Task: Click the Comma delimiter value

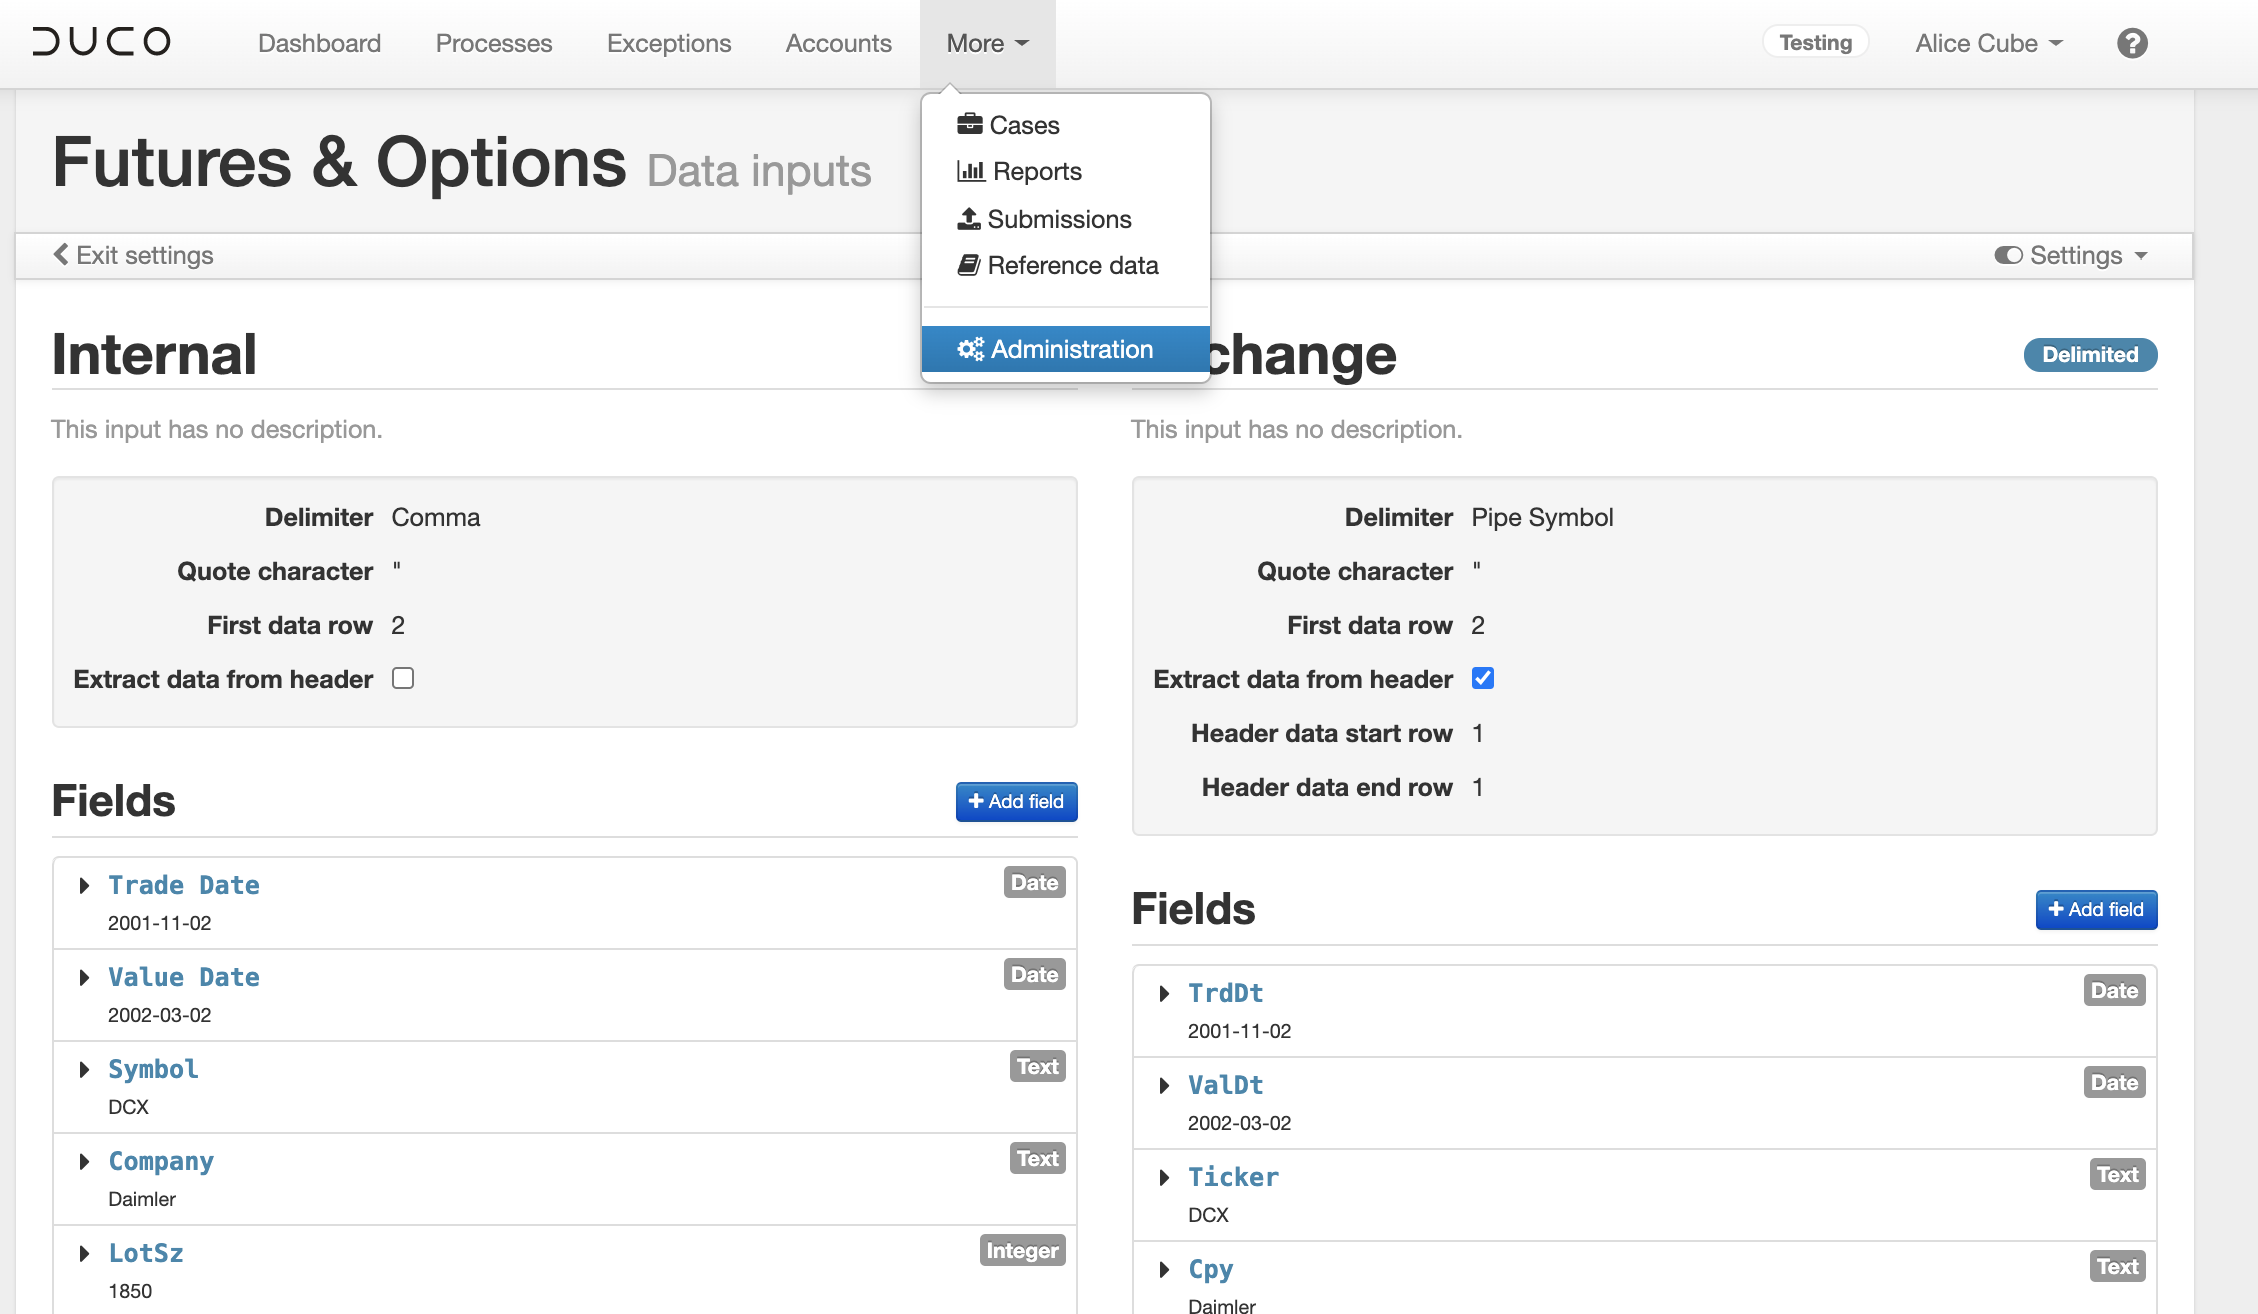Action: coord(436,517)
